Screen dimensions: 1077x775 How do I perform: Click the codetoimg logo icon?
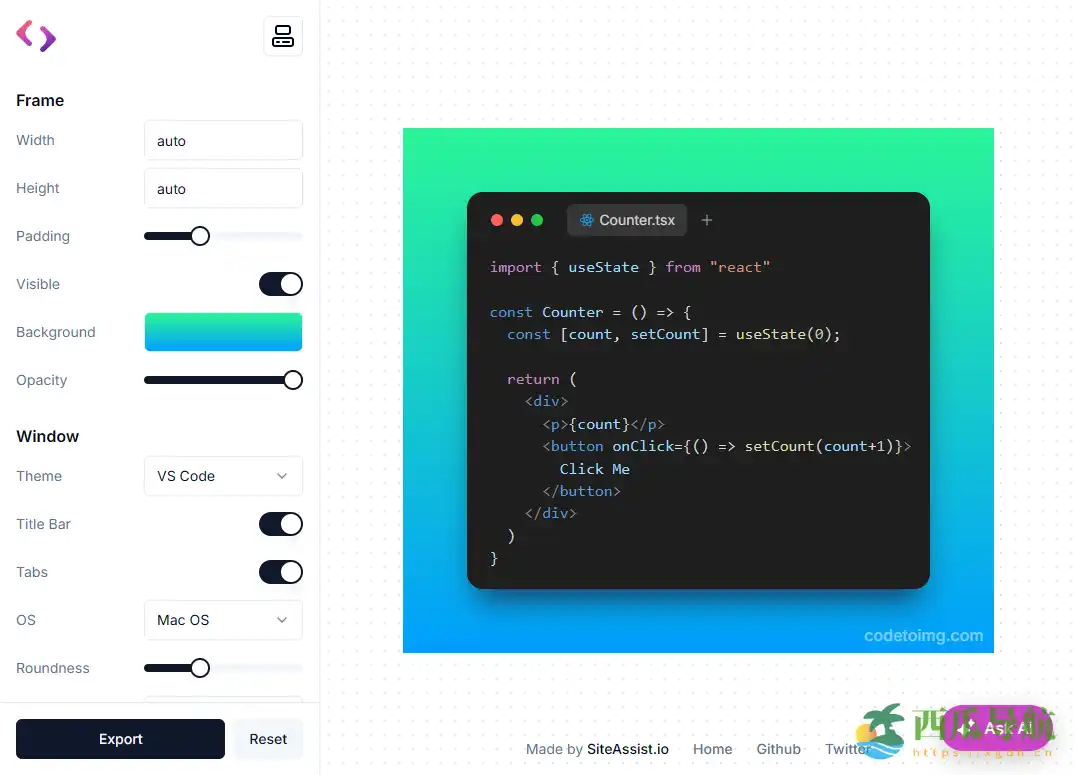coord(36,36)
